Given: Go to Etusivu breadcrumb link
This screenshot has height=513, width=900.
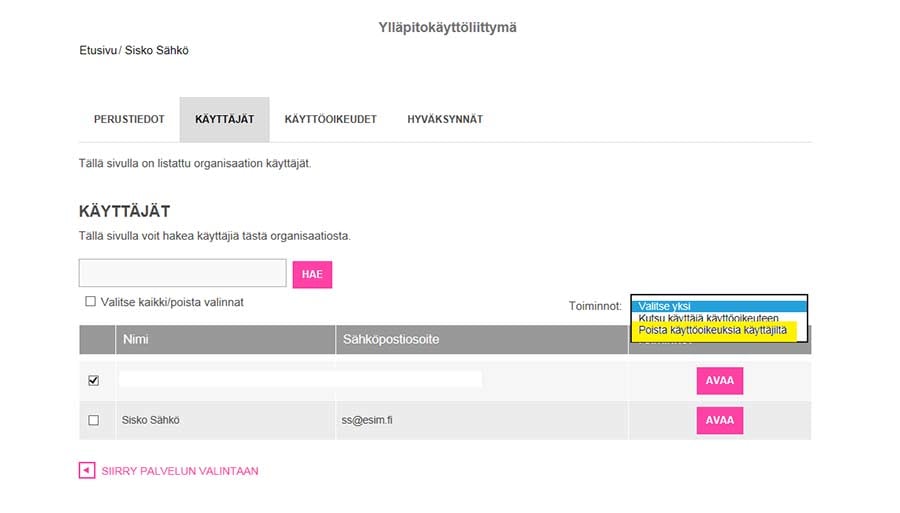Looking at the screenshot, I should click(98, 50).
